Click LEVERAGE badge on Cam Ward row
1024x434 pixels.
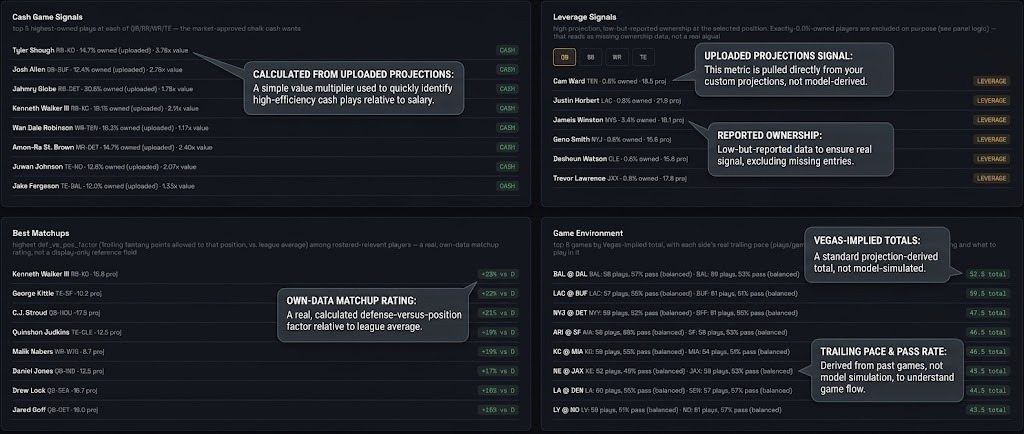click(x=991, y=81)
